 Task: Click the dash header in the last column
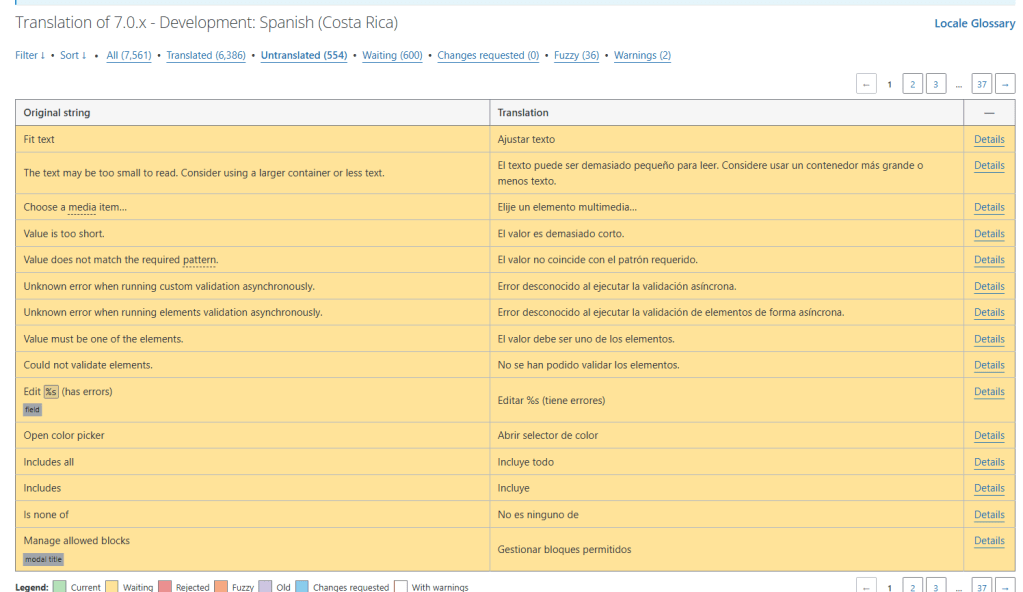[989, 113]
